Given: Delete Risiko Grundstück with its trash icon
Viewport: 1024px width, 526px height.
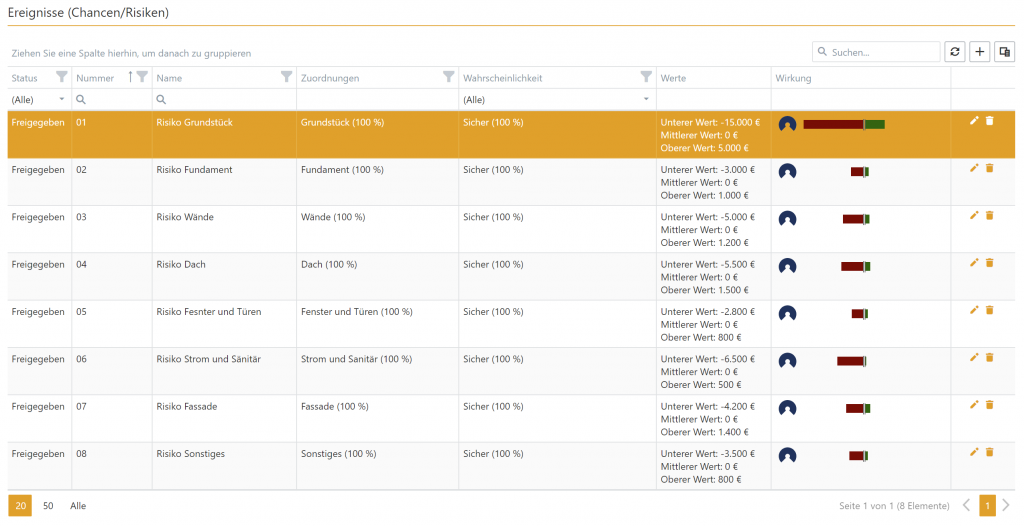Looking at the screenshot, I should pos(989,121).
